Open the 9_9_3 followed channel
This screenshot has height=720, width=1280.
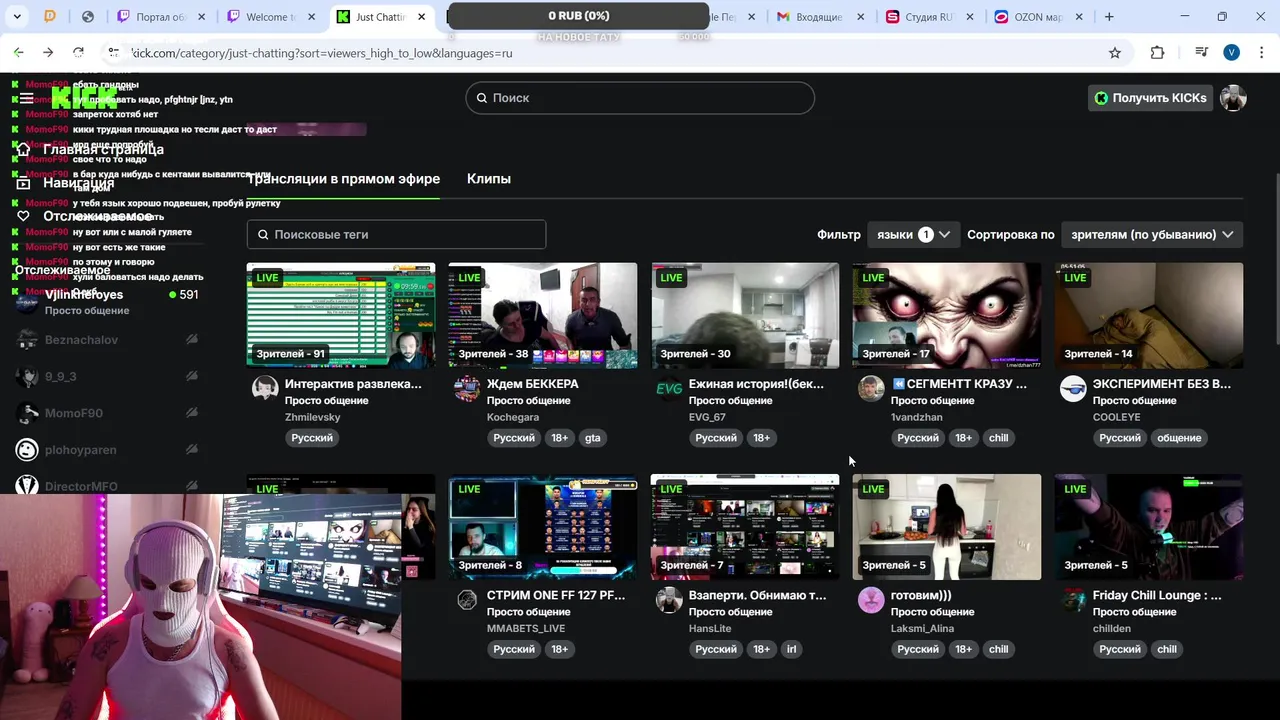click(108, 376)
